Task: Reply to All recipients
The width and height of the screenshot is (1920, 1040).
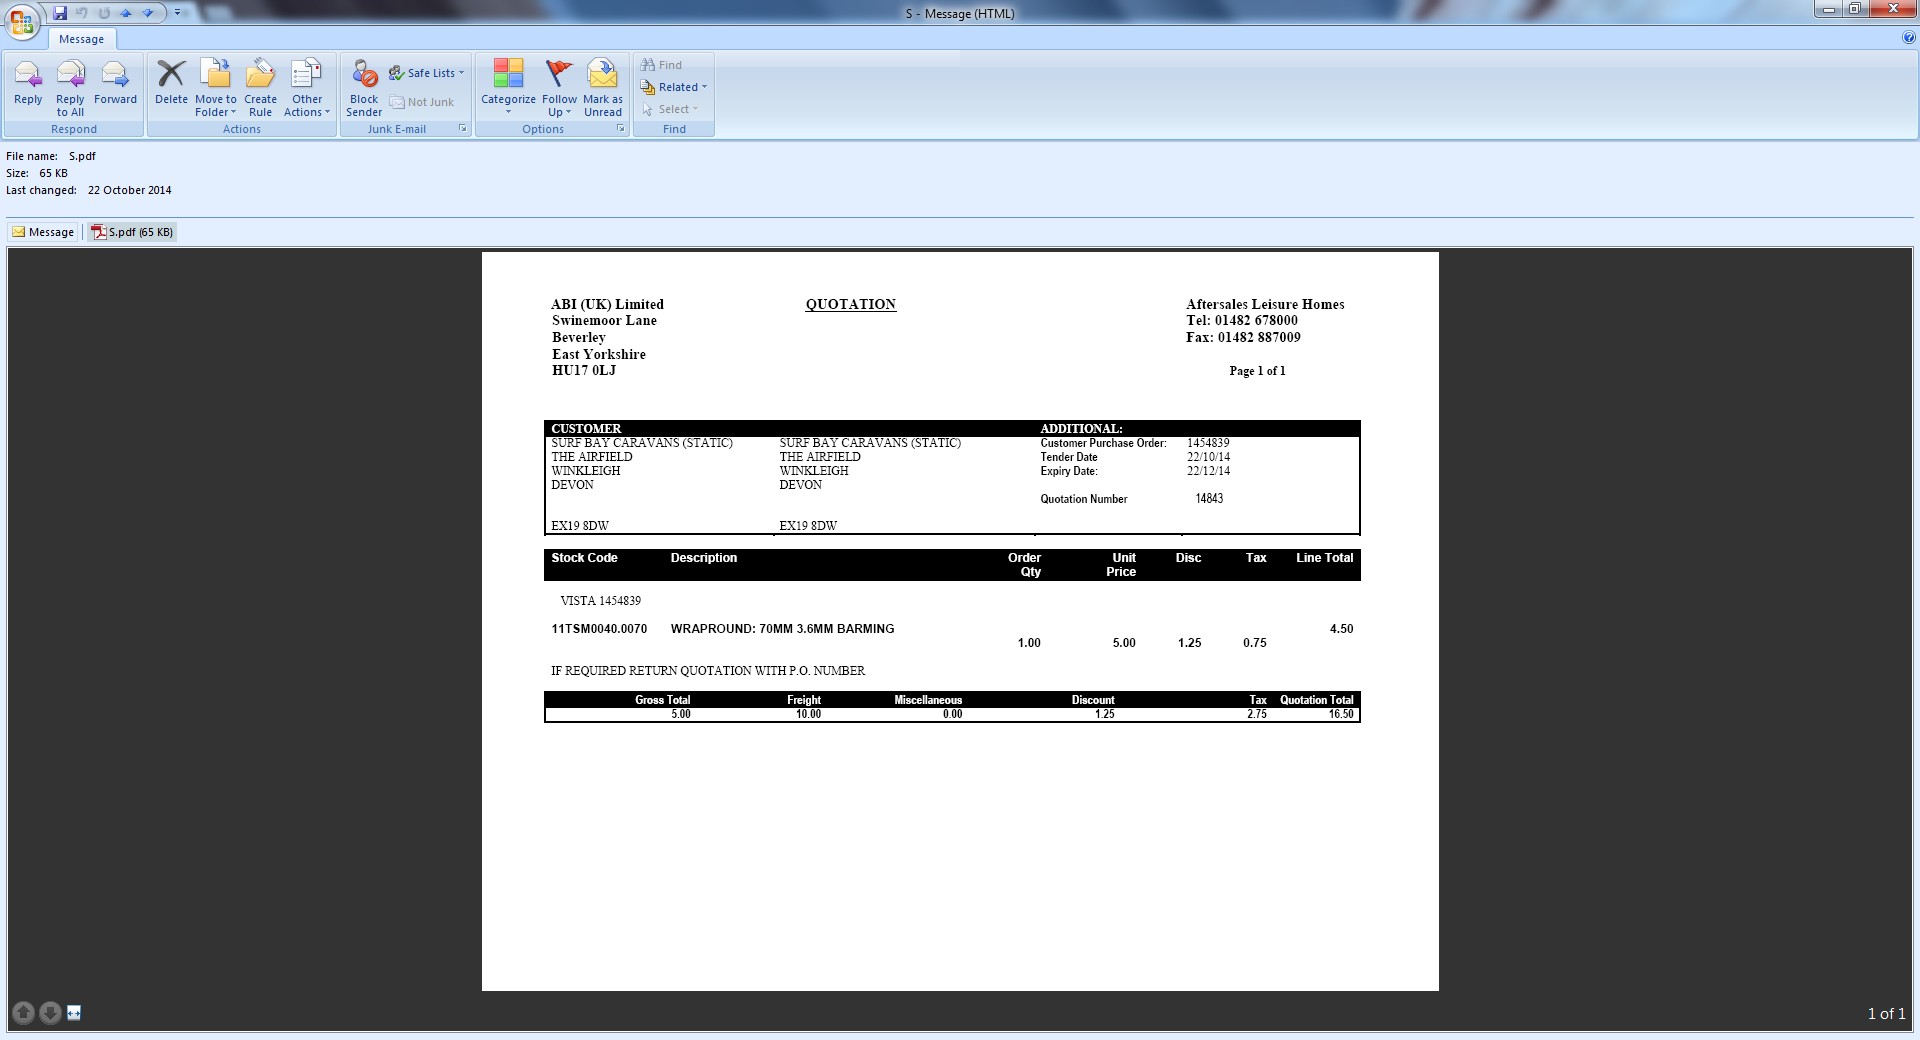Action: [x=70, y=87]
